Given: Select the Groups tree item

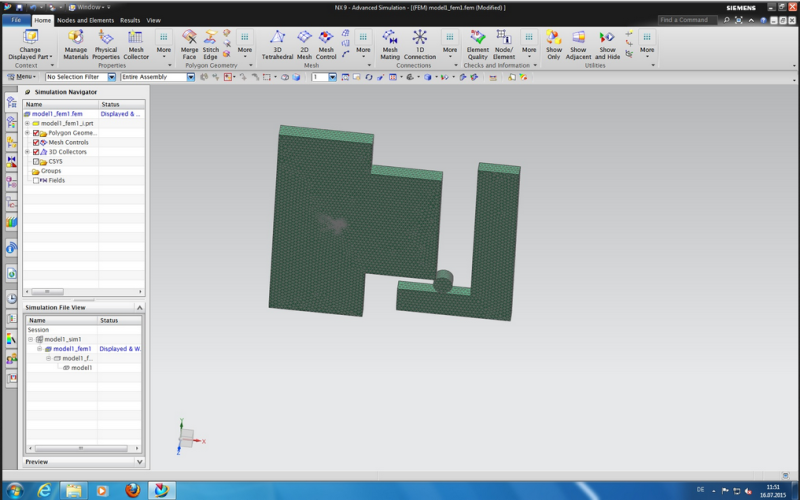Looking at the screenshot, I should pos(51,171).
